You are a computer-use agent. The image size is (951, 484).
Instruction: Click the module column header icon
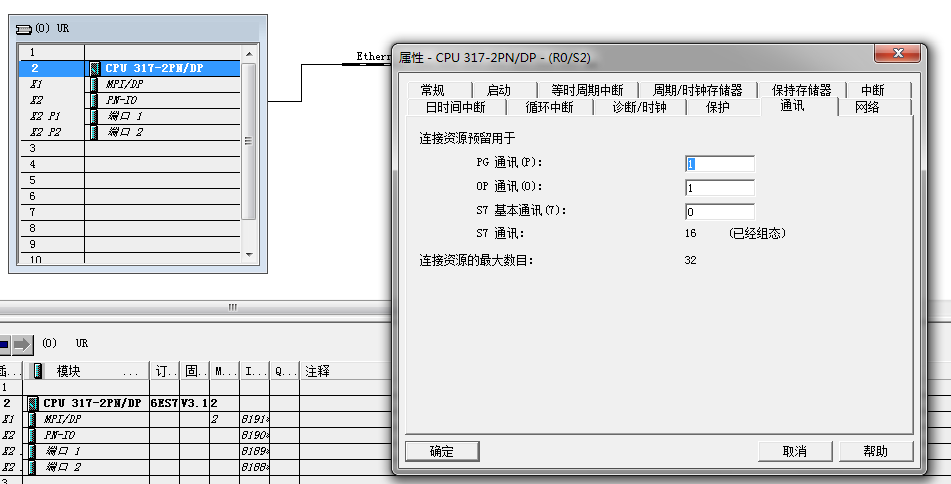38,371
